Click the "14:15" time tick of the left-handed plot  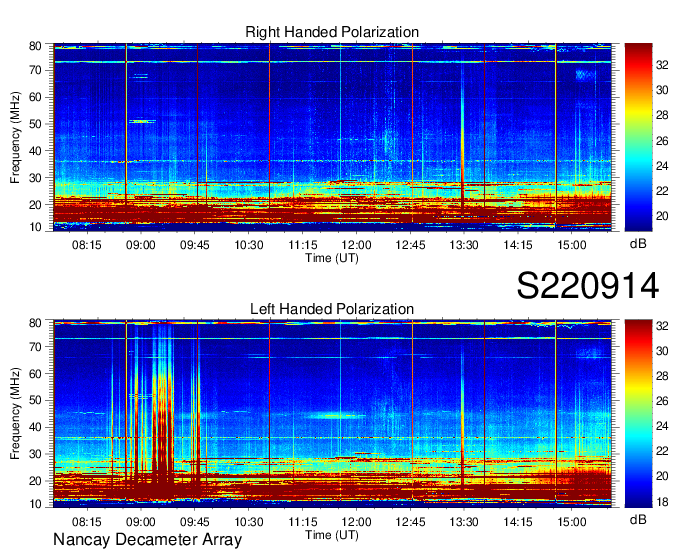pos(518,522)
